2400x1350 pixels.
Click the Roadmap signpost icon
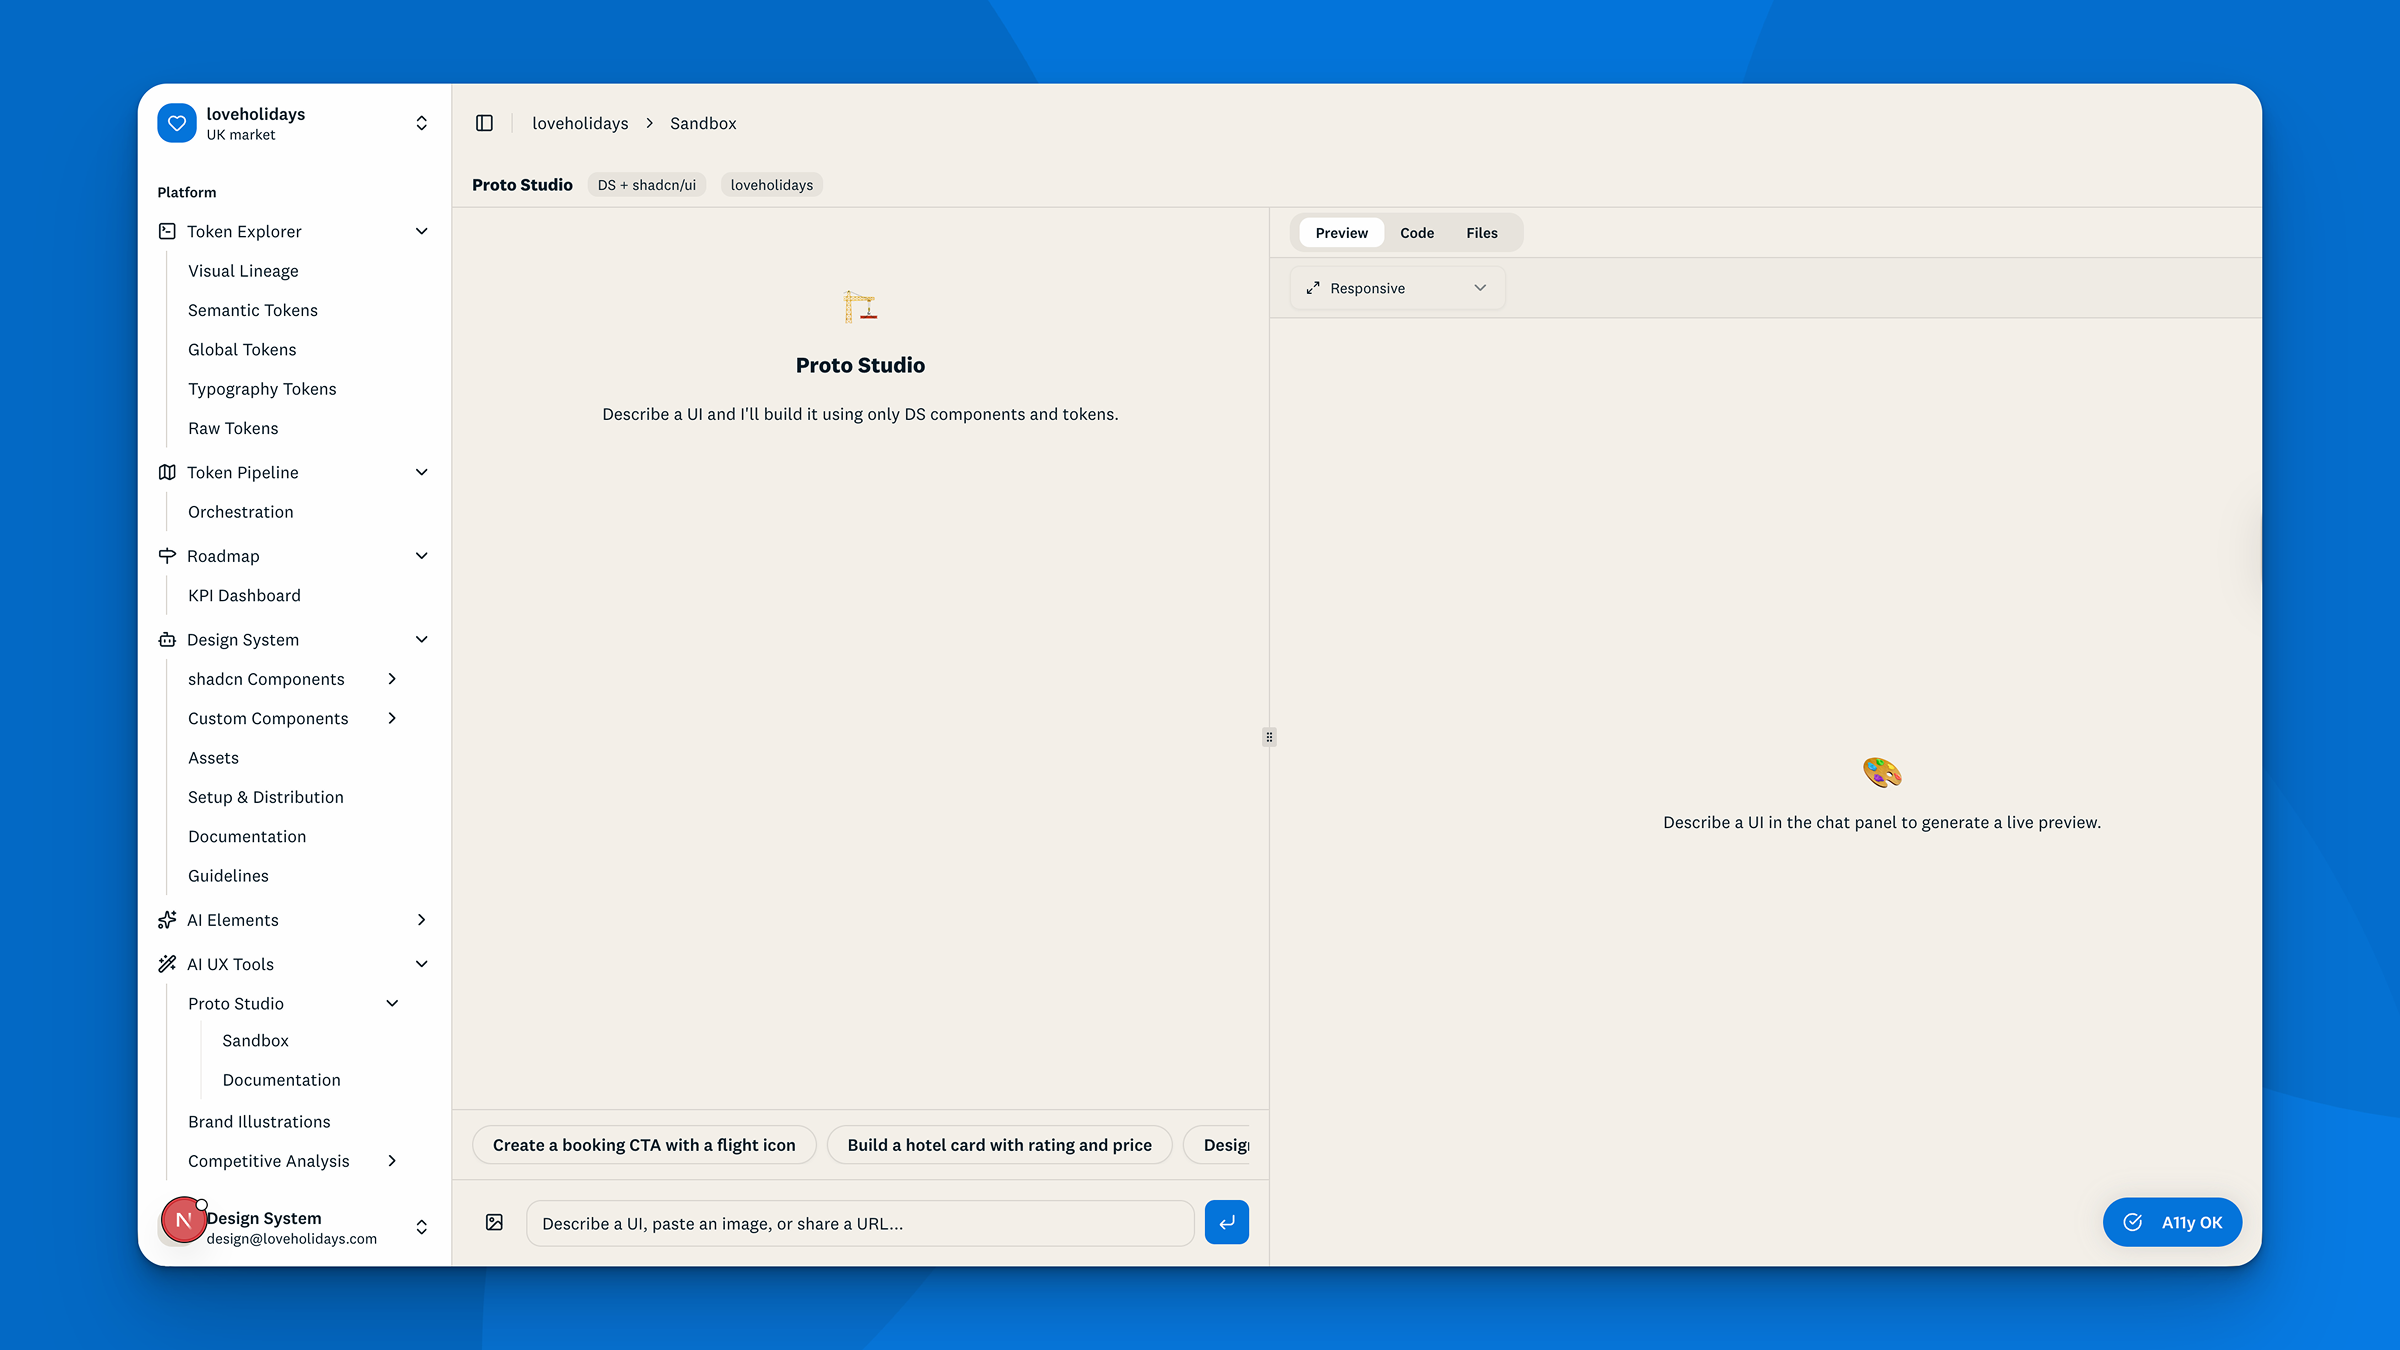click(x=167, y=556)
